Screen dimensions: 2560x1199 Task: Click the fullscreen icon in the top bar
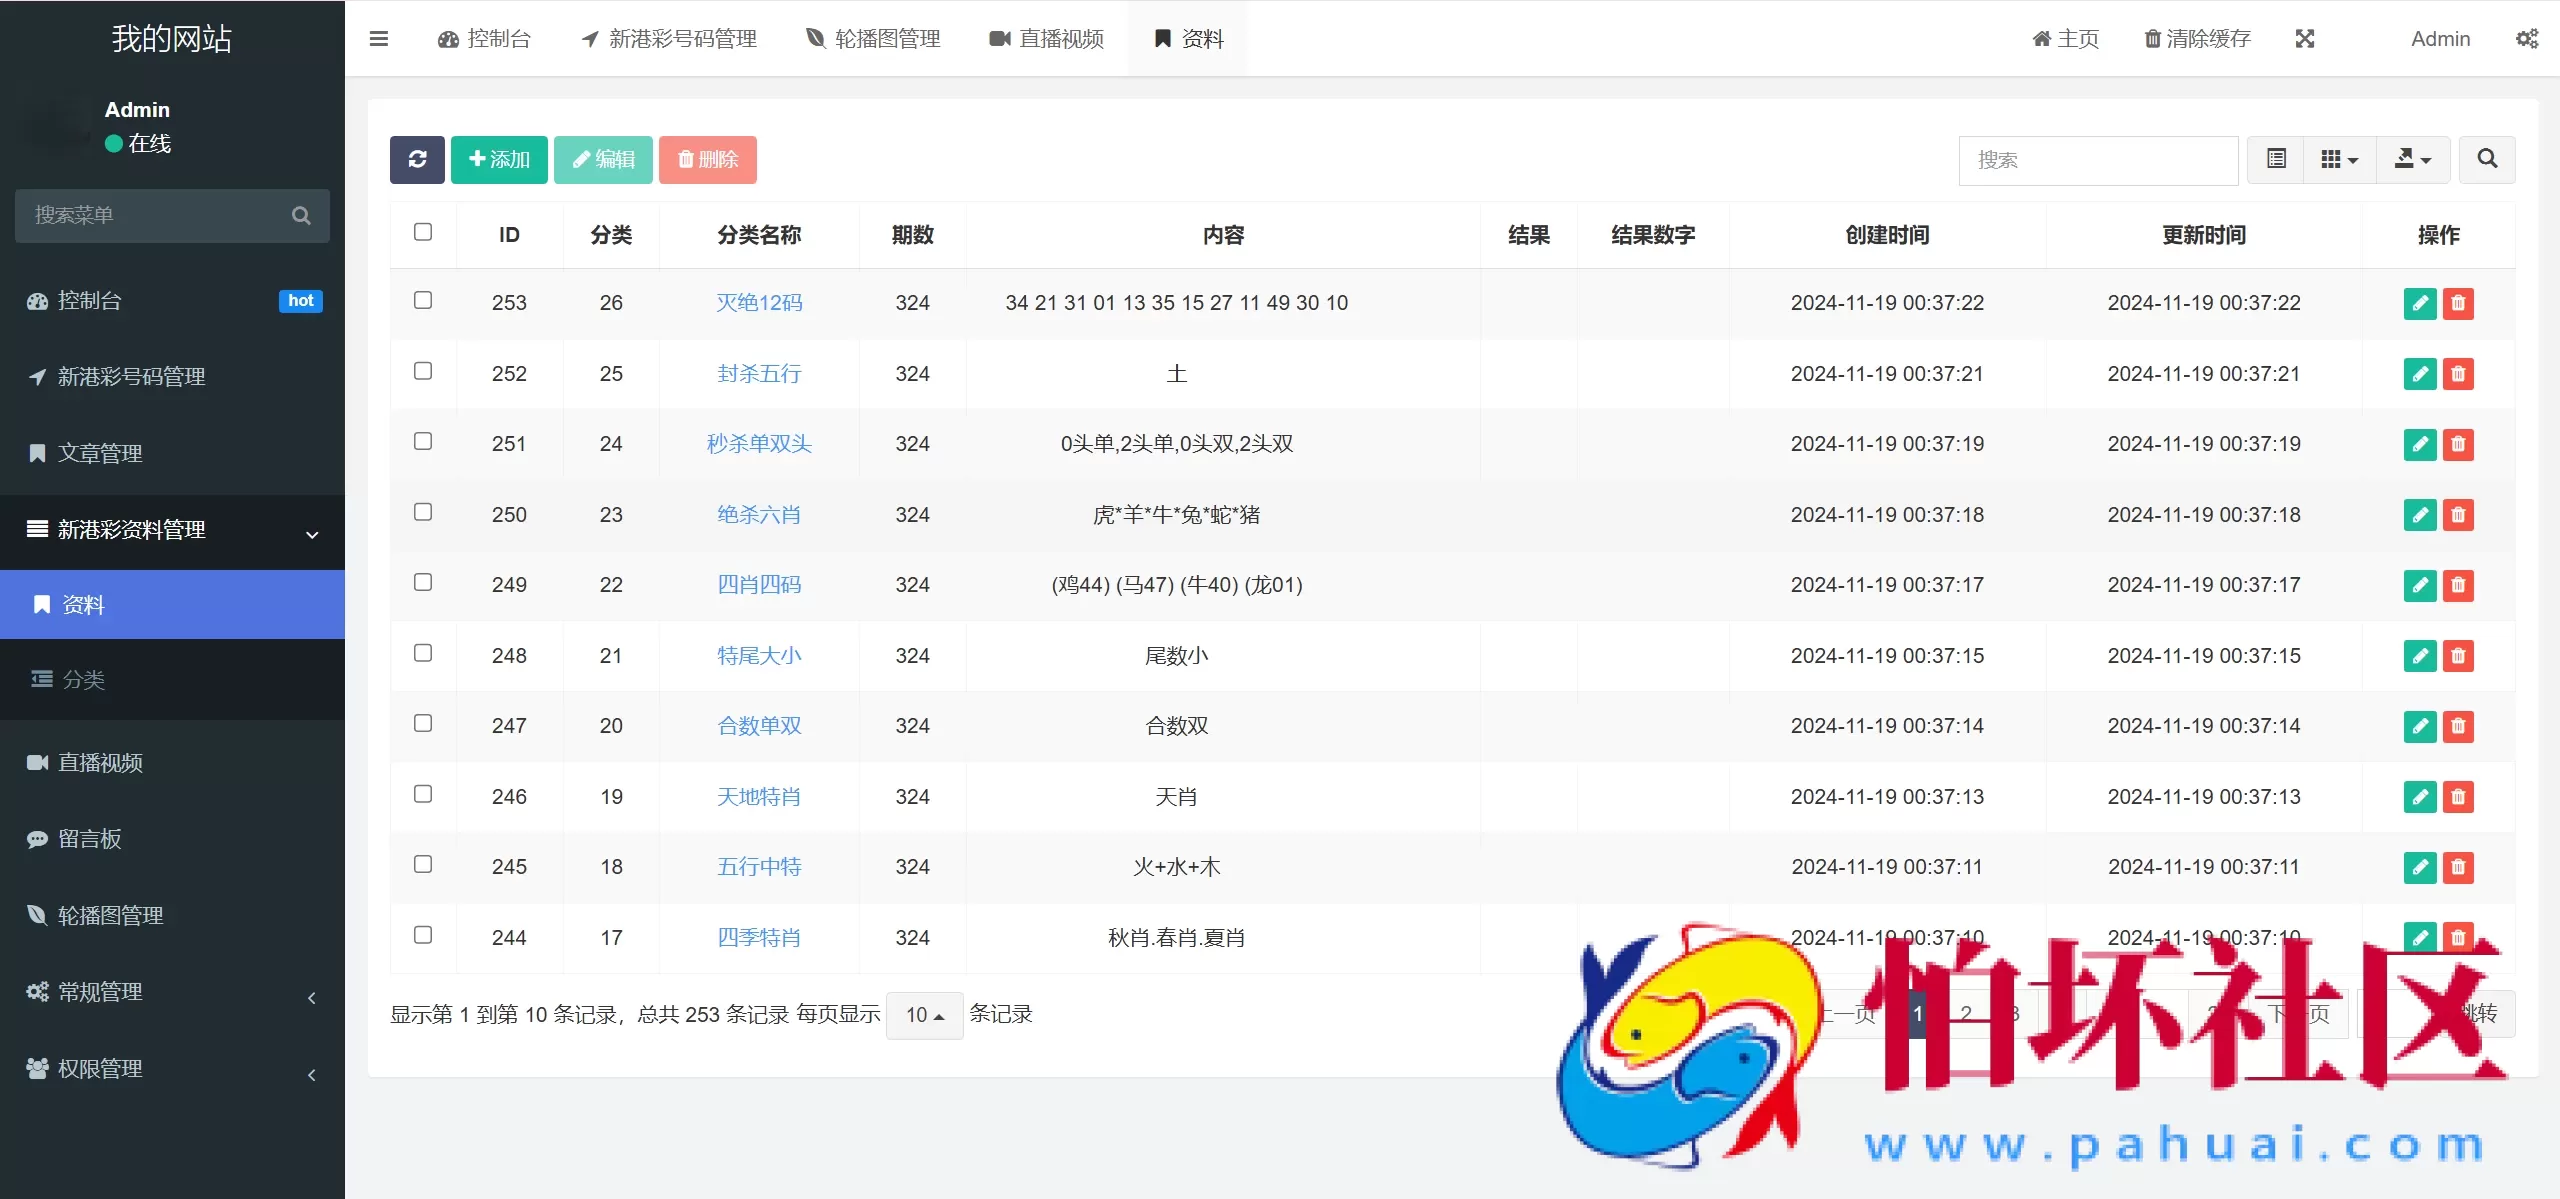2305,38
